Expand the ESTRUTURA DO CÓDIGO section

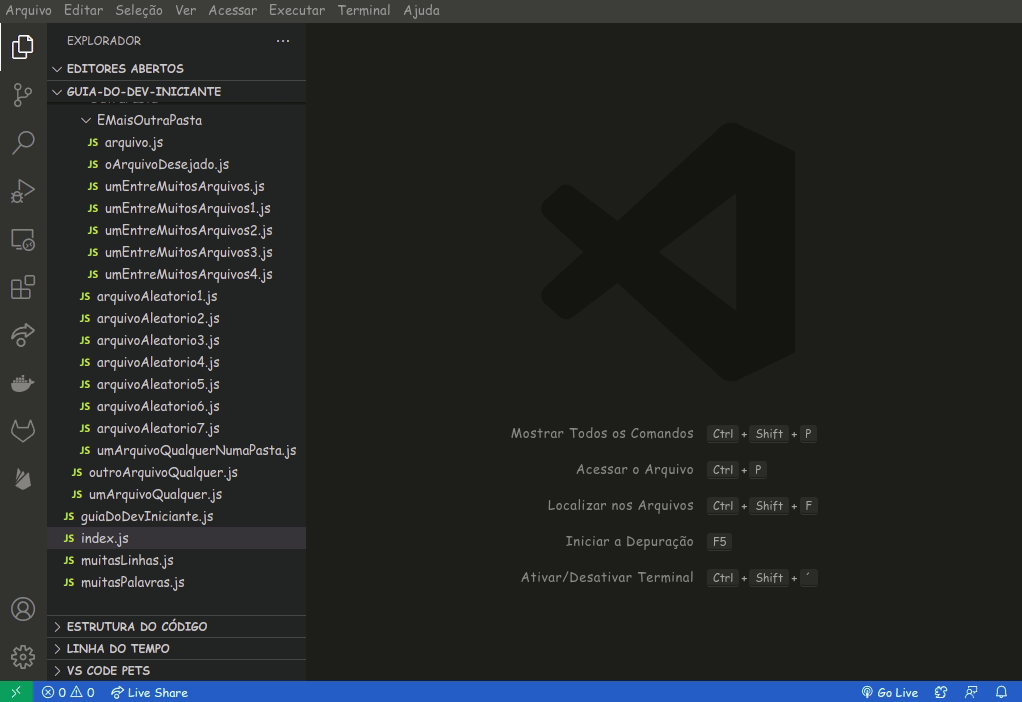click(x=136, y=627)
